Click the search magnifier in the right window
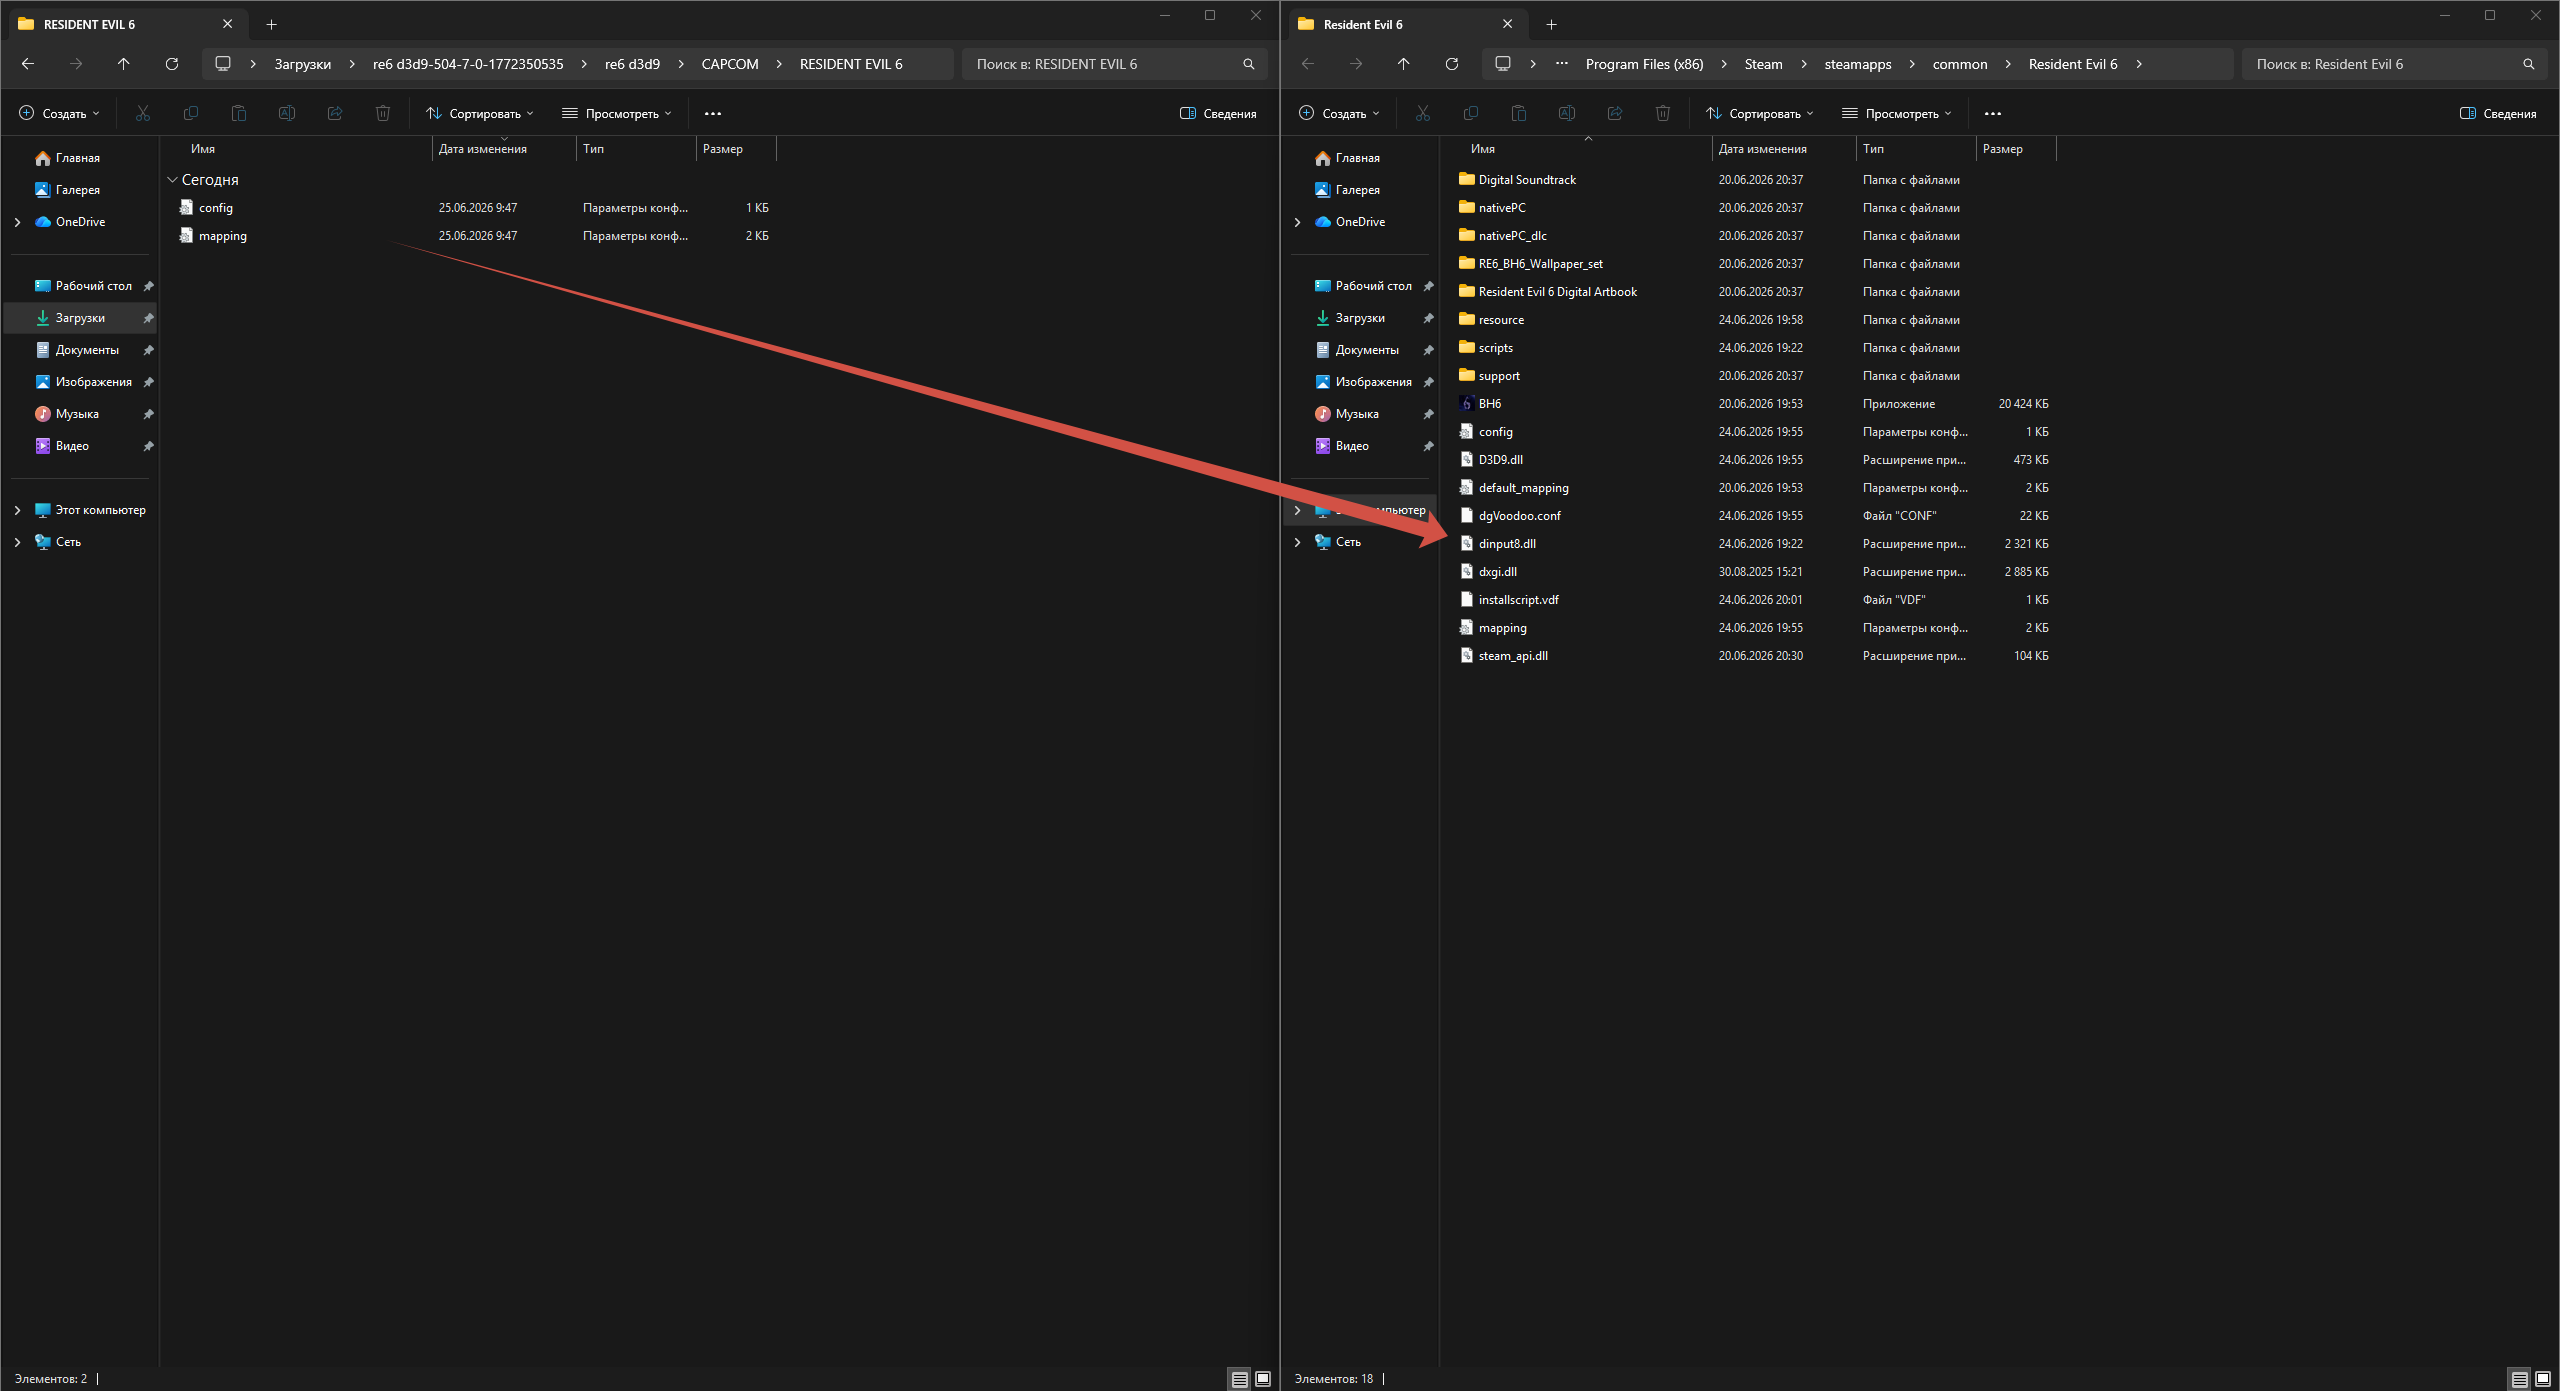This screenshot has width=2560, height=1391. (2529, 64)
